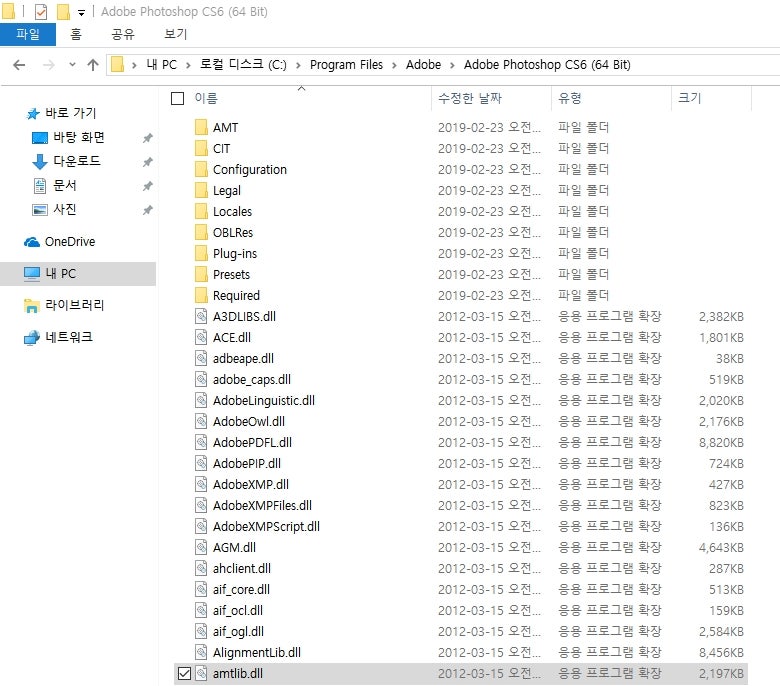The image size is (780, 686).
Task: Click the OBLRes folder icon
Action: [x=201, y=232]
